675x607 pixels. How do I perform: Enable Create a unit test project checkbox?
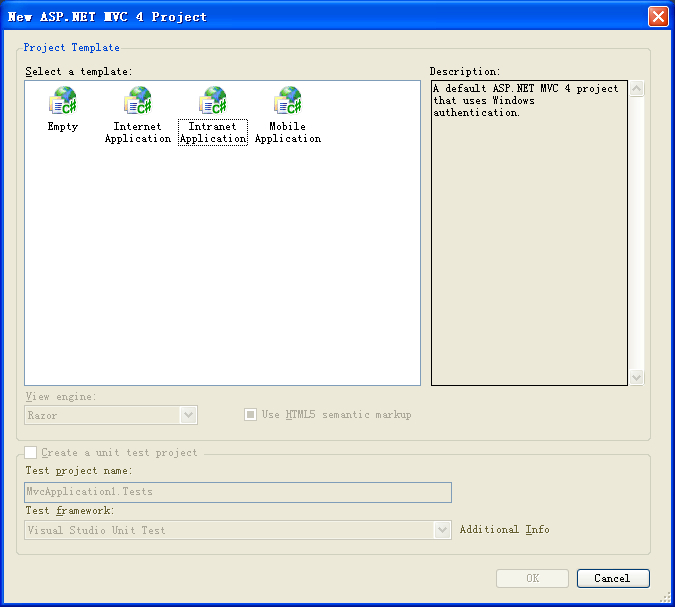coord(31,452)
